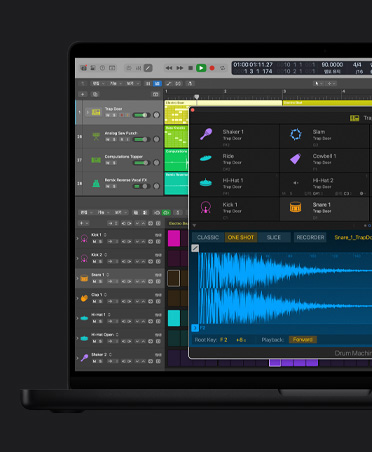This screenshot has height=452, width=372.
Task: Toggle the Editors pencil icon in control bar
Action: coord(148,68)
